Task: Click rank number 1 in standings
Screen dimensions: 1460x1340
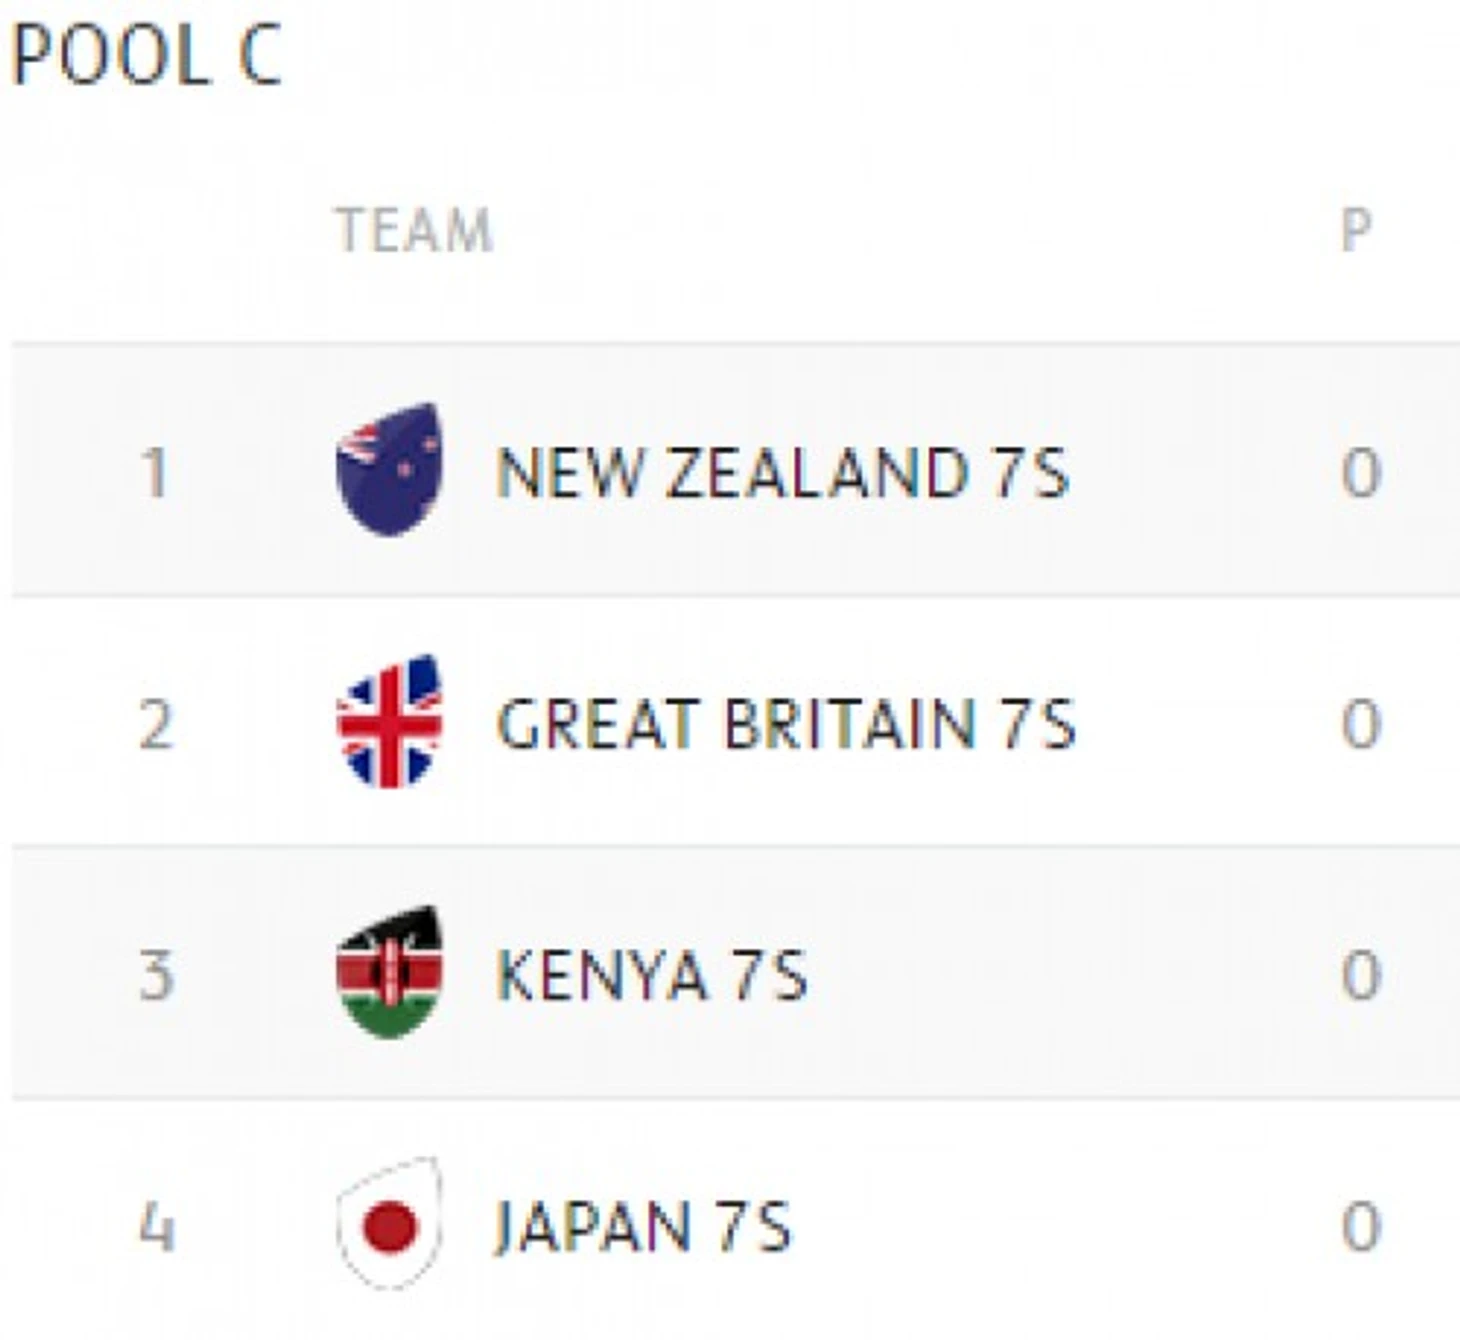Action: (155, 472)
